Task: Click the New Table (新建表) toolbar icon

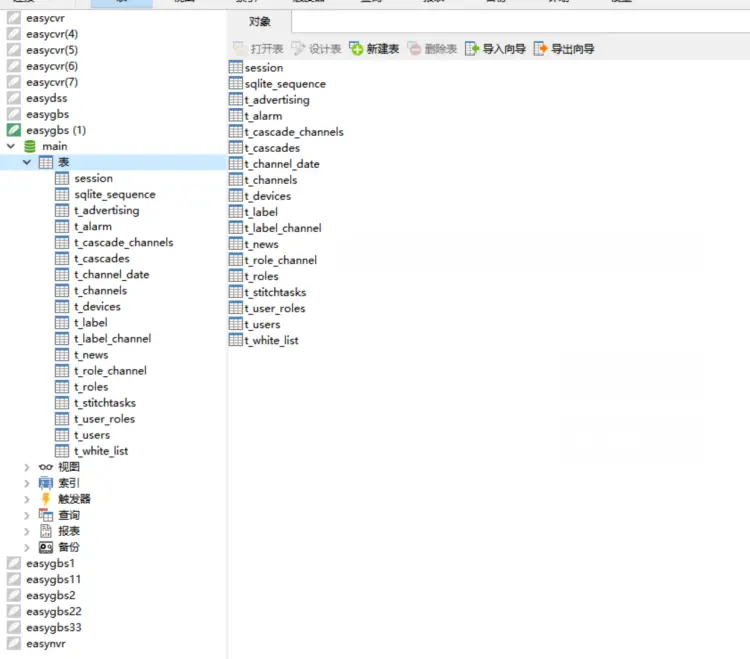Action: 356,48
